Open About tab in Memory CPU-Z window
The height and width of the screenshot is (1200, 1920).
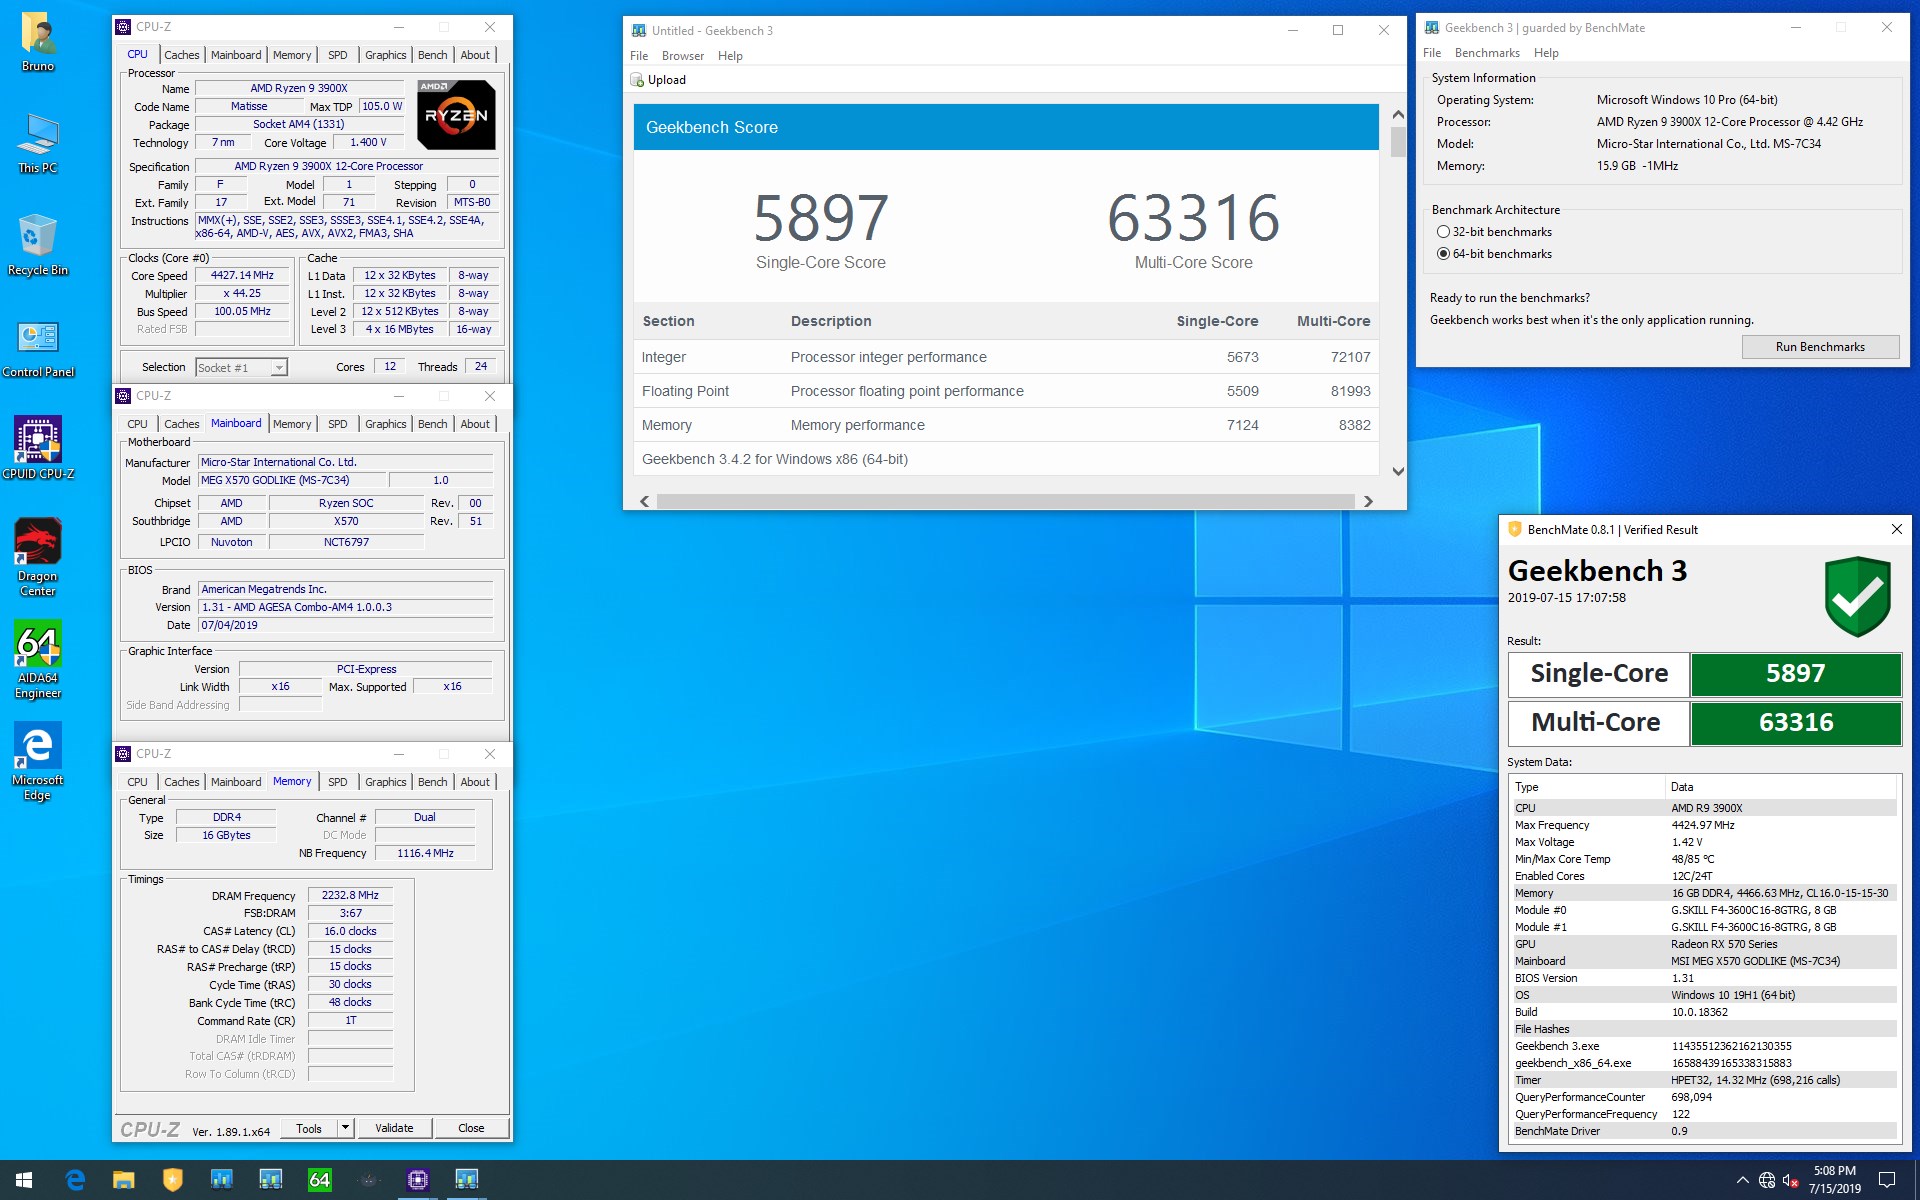[x=475, y=782]
